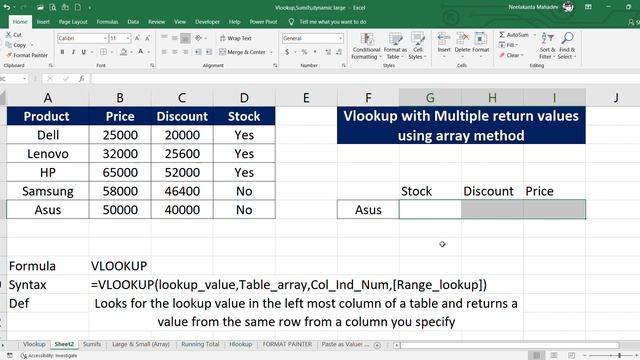Click the Copy icon

9,45
